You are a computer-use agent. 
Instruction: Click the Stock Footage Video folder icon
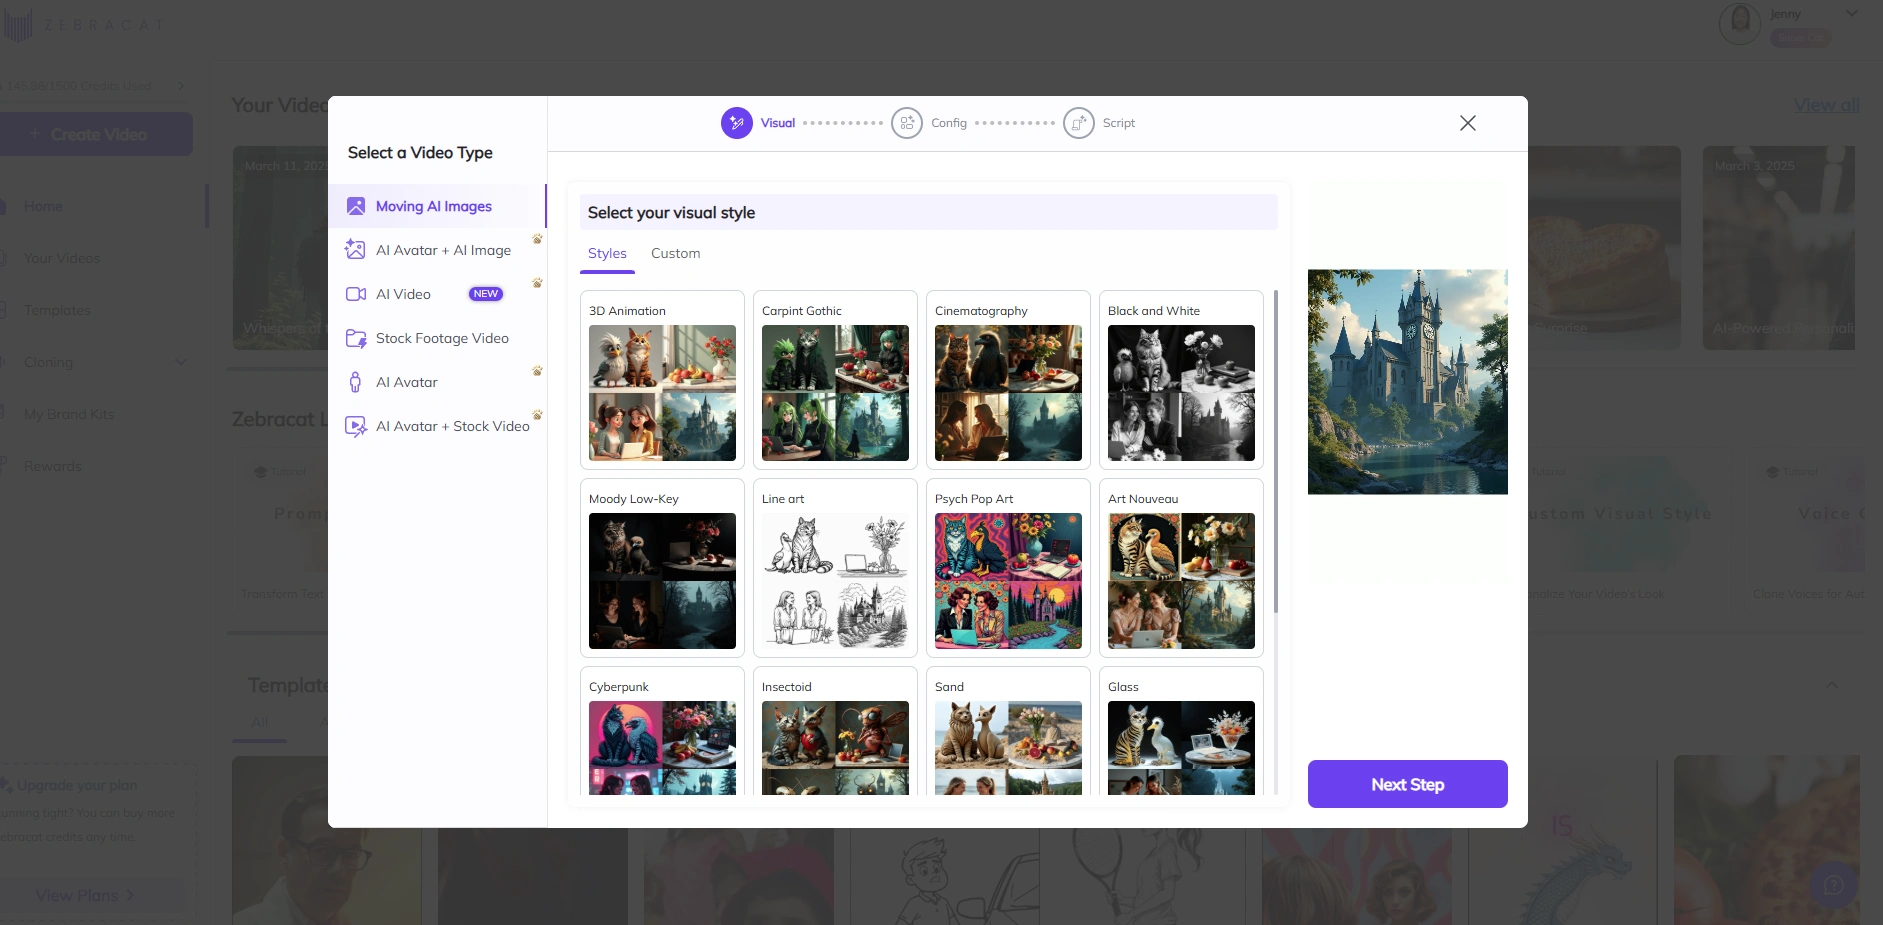tap(356, 338)
